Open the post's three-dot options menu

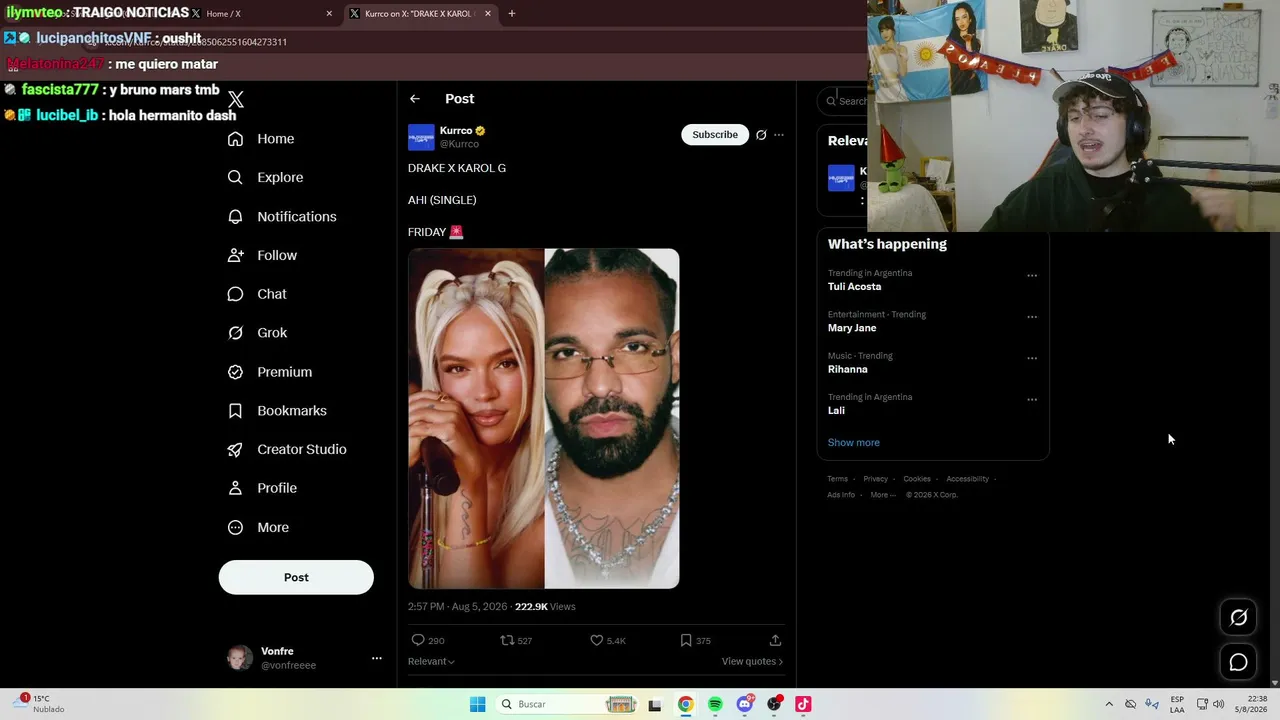(779, 135)
